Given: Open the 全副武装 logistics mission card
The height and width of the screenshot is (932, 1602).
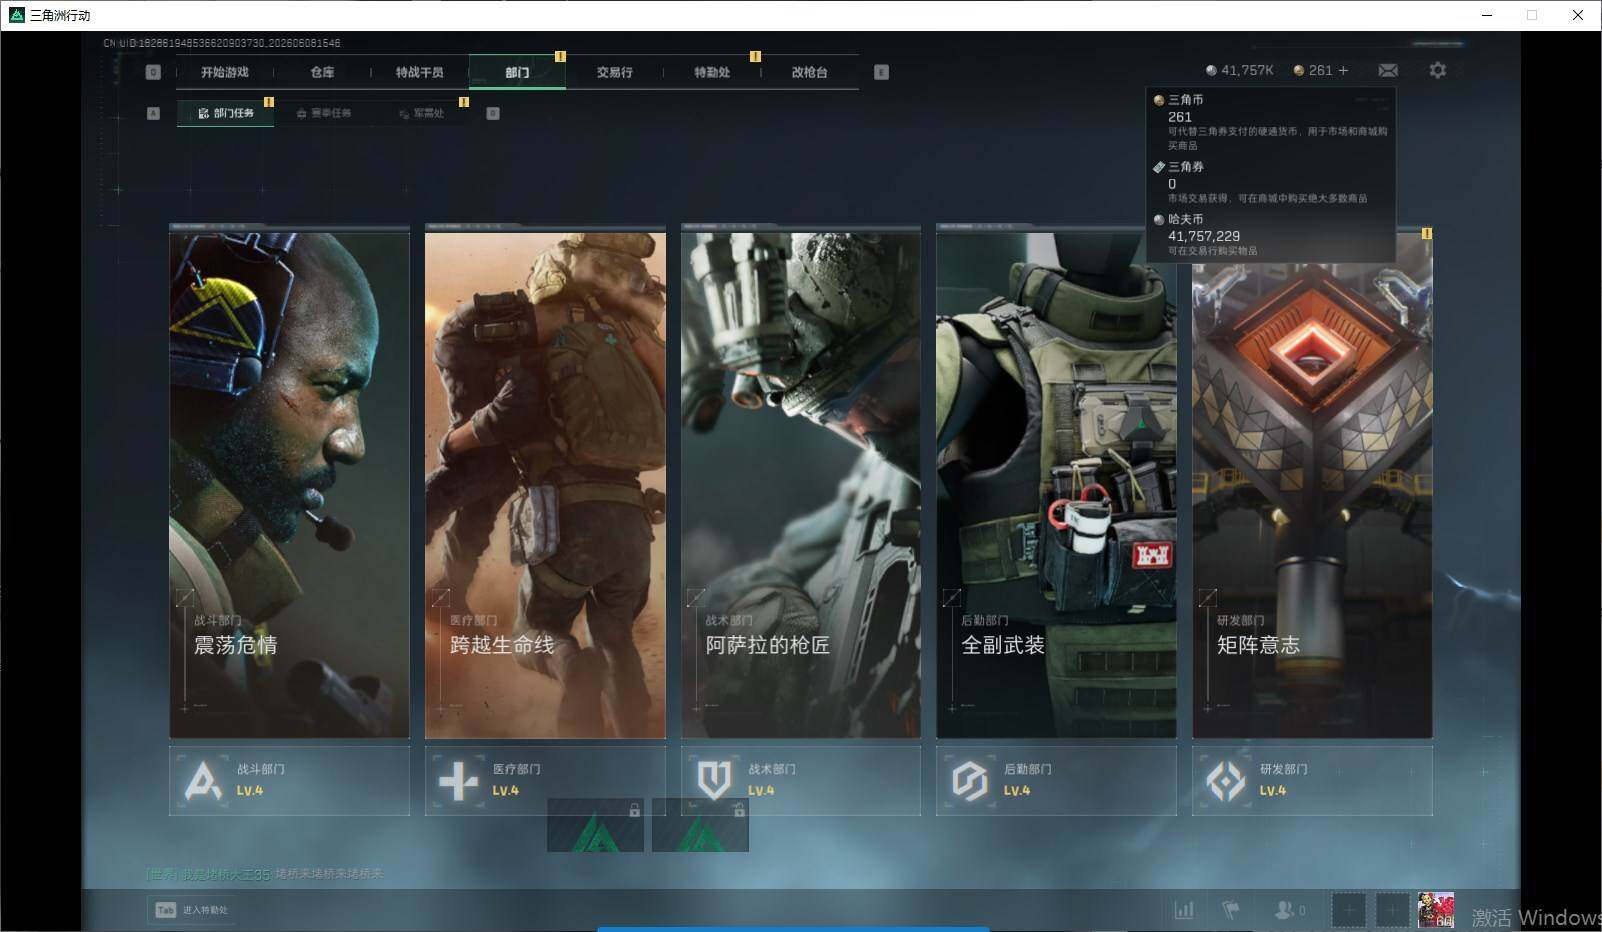Looking at the screenshot, I should 1056,482.
